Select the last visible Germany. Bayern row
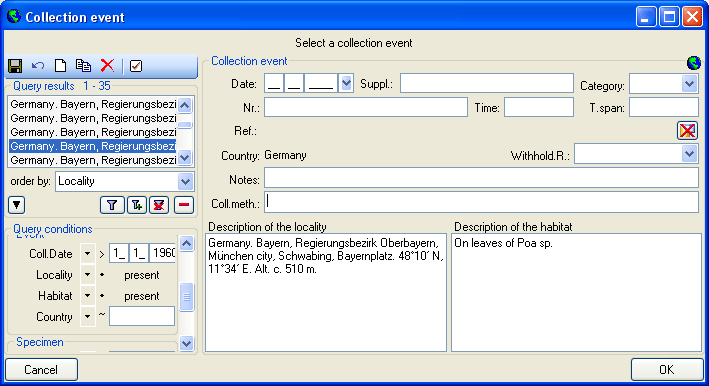Screen dimensions: 709x386 coord(93,160)
